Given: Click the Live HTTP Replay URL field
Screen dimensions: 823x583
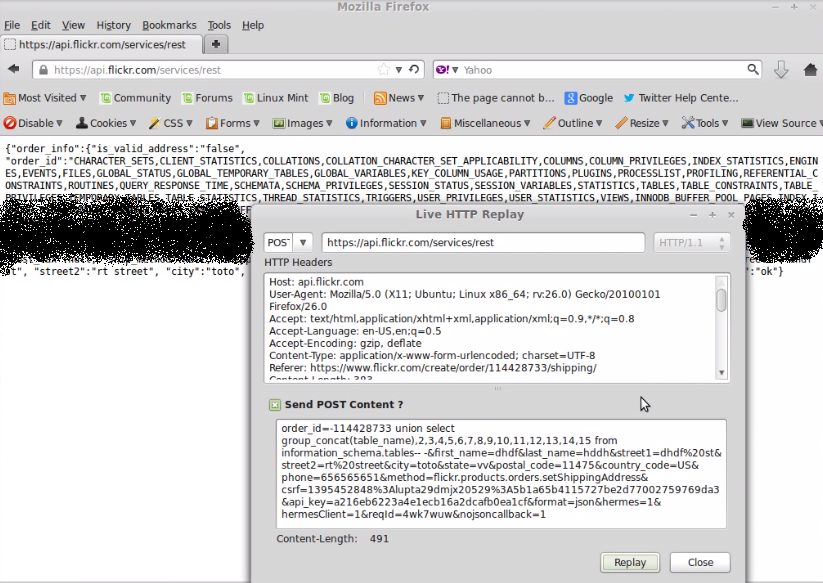Looking at the screenshot, I should (483, 242).
